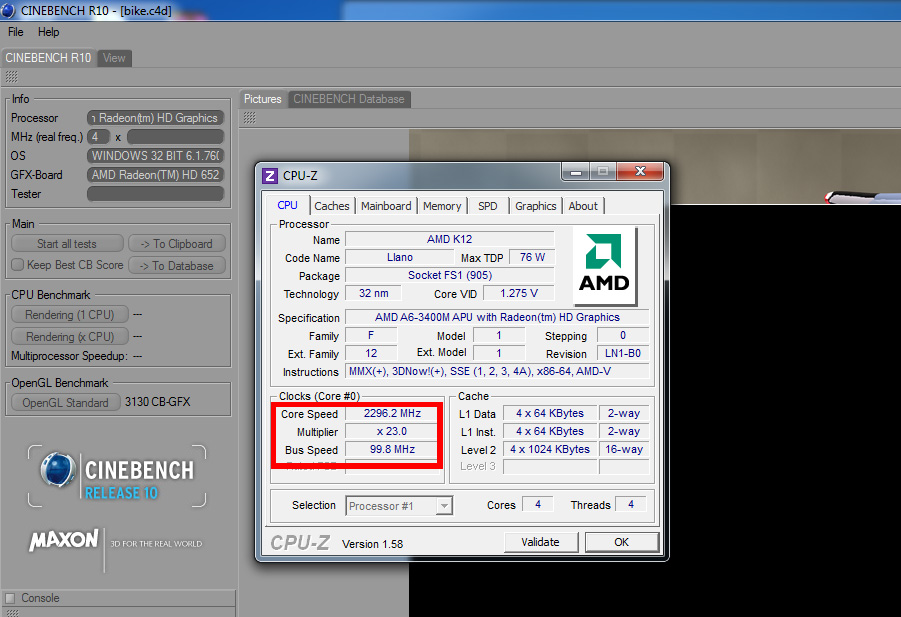Click the Cores count value
The height and width of the screenshot is (617, 901).
538,504
